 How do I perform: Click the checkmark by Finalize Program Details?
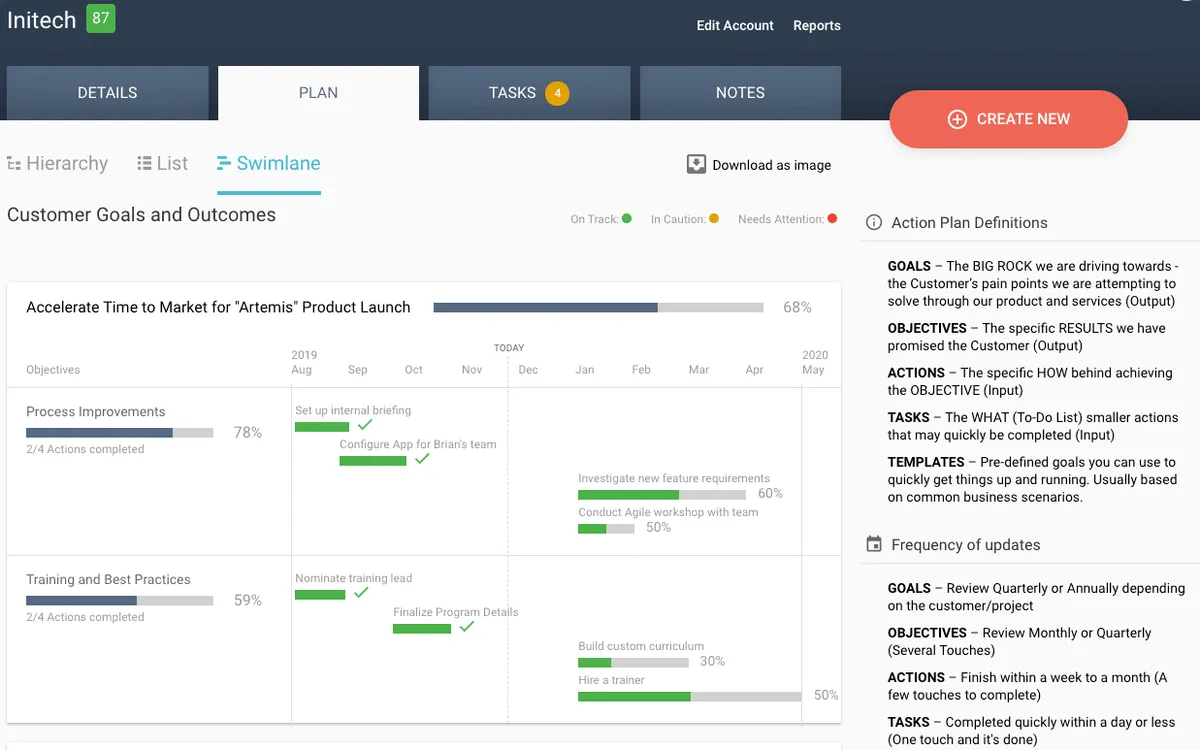(x=466, y=627)
